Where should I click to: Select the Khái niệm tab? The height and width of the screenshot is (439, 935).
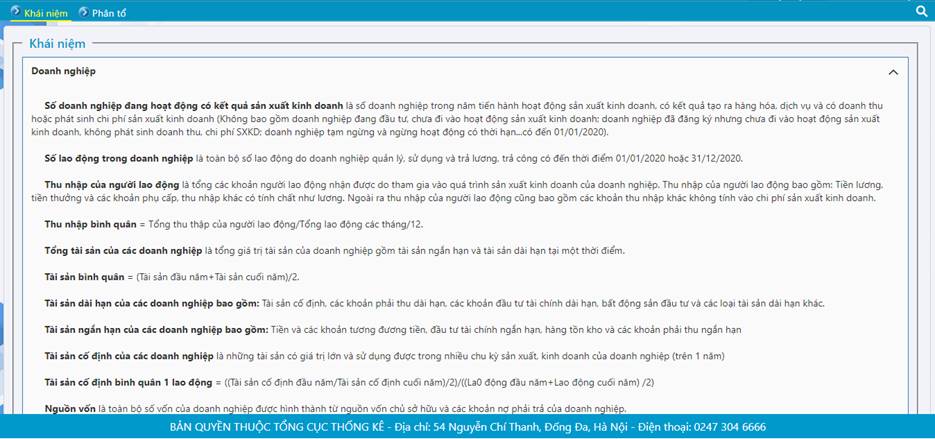[46, 12]
